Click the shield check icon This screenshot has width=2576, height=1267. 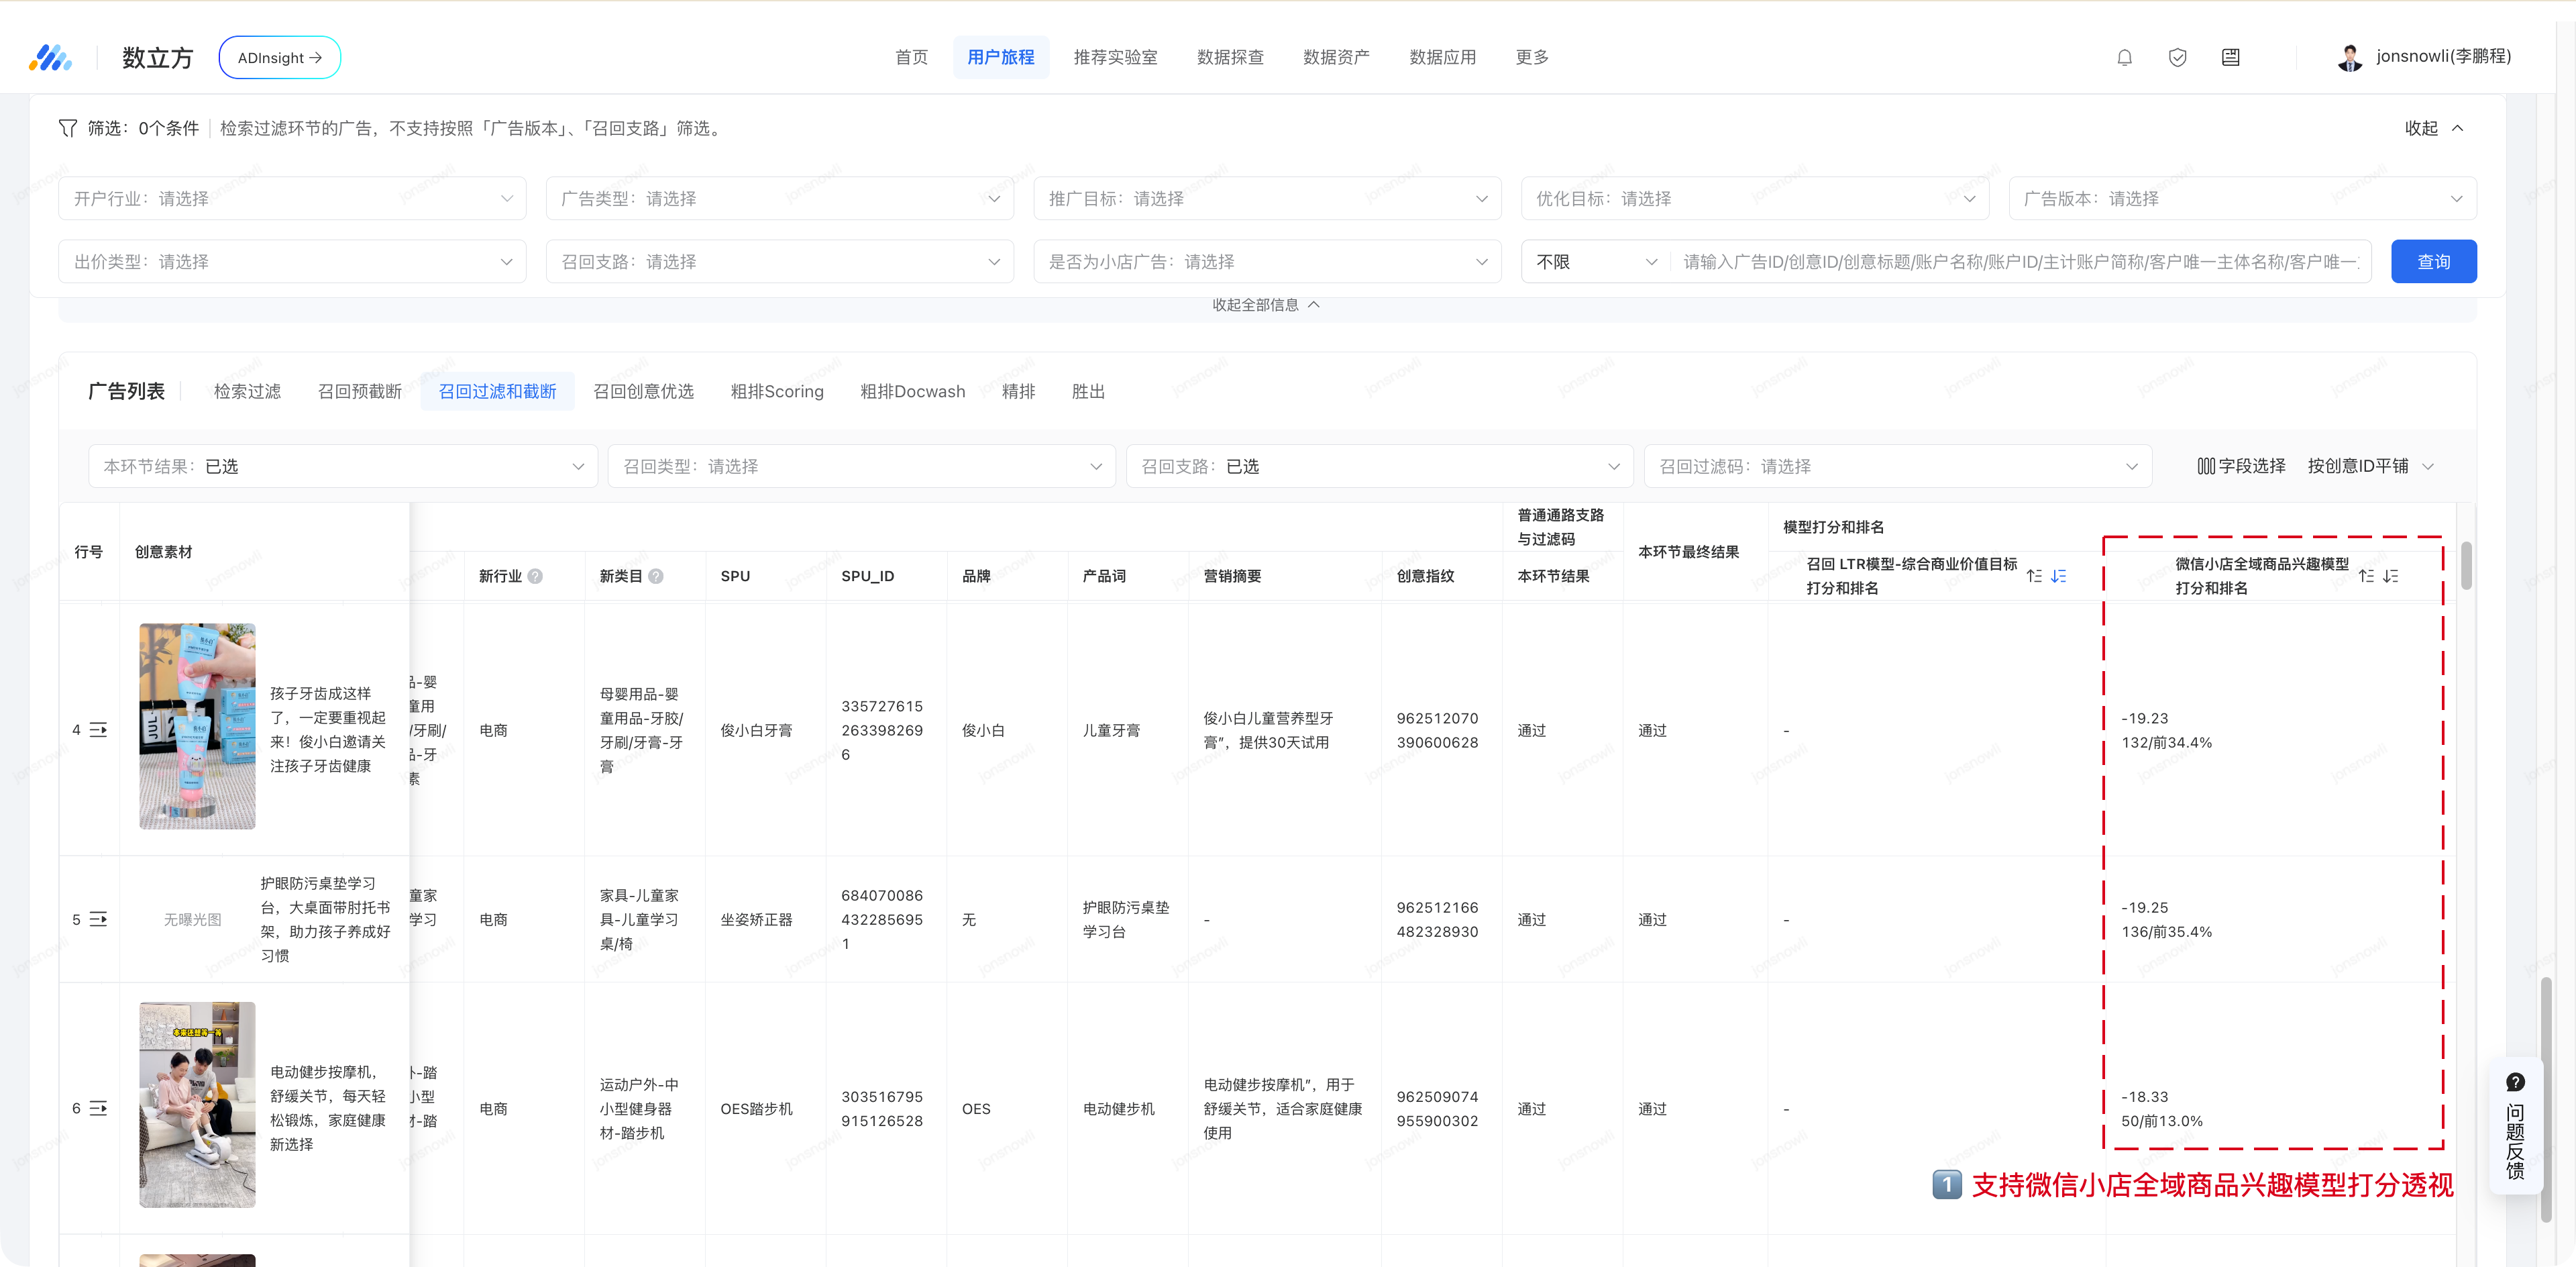pos(2177,57)
